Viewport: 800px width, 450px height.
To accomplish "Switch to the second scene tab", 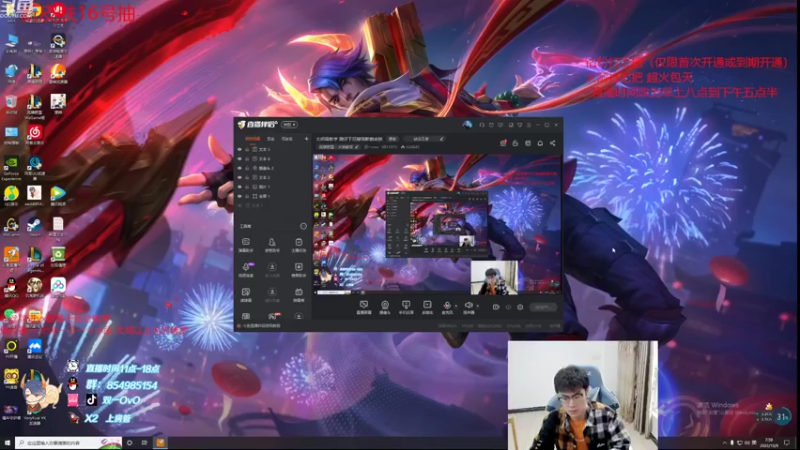I will coord(270,139).
